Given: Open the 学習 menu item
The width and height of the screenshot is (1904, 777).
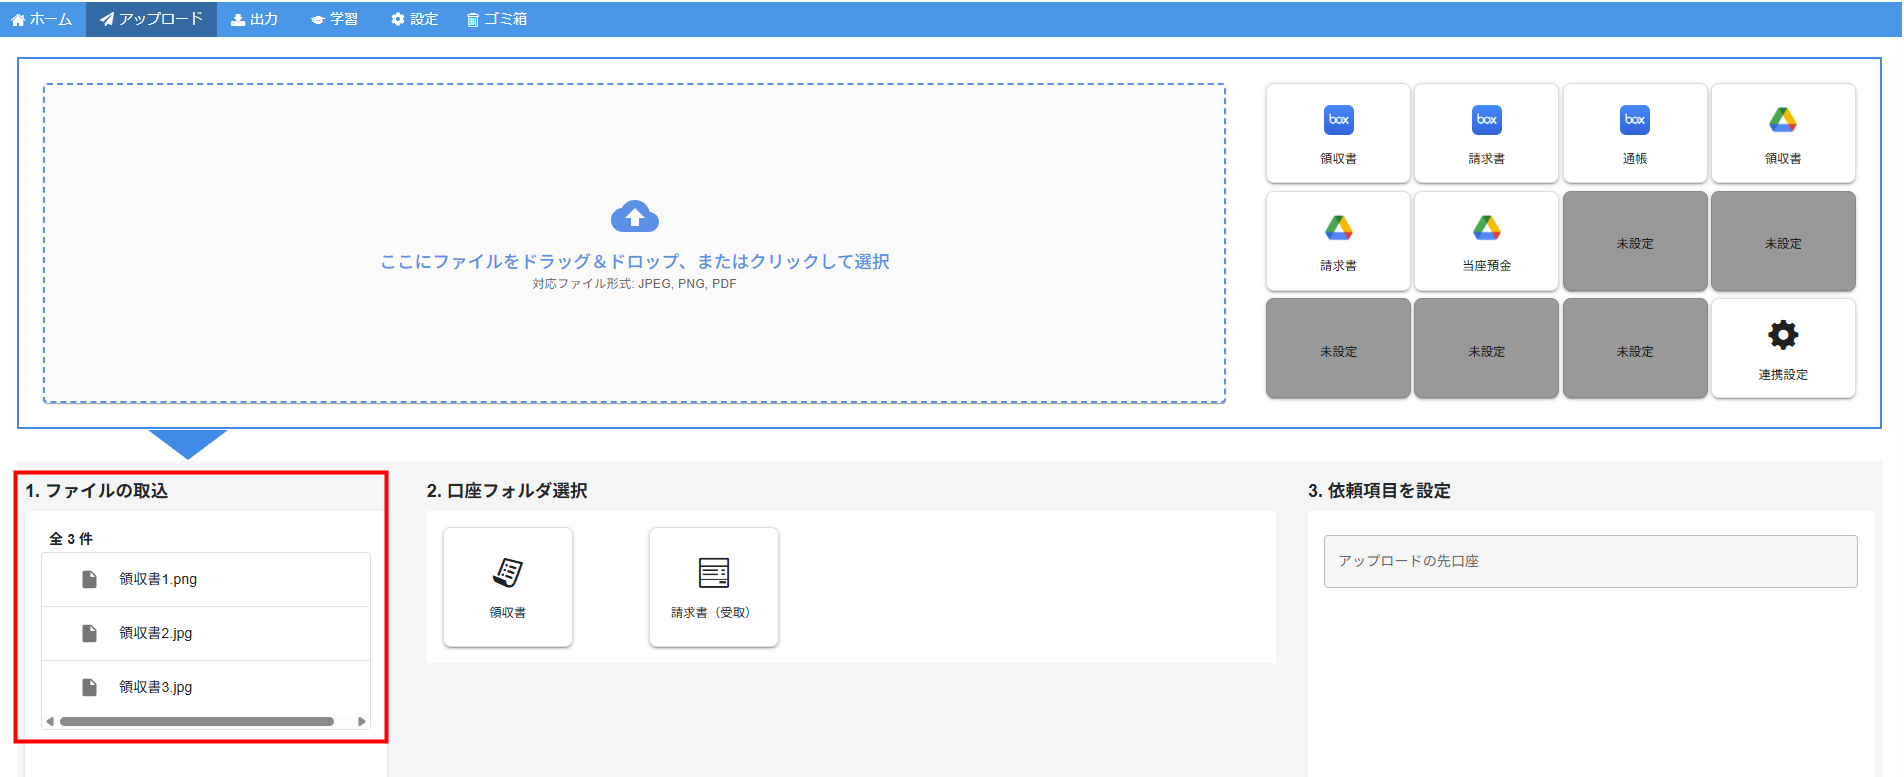Looking at the screenshot, I should tap(334, 19).
